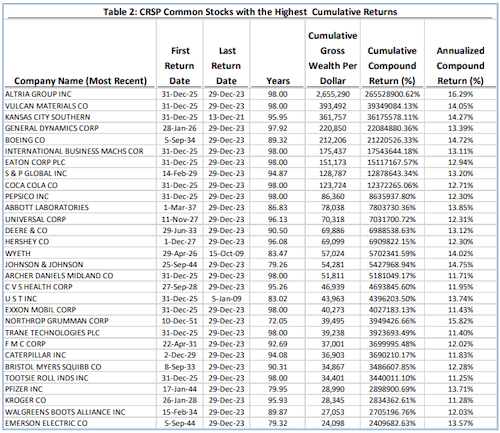Image resolution: width=500 pixels, height=433 pixels.
Task: Select the EMERSON ELECTRIC CO cell
Action: 46,423
